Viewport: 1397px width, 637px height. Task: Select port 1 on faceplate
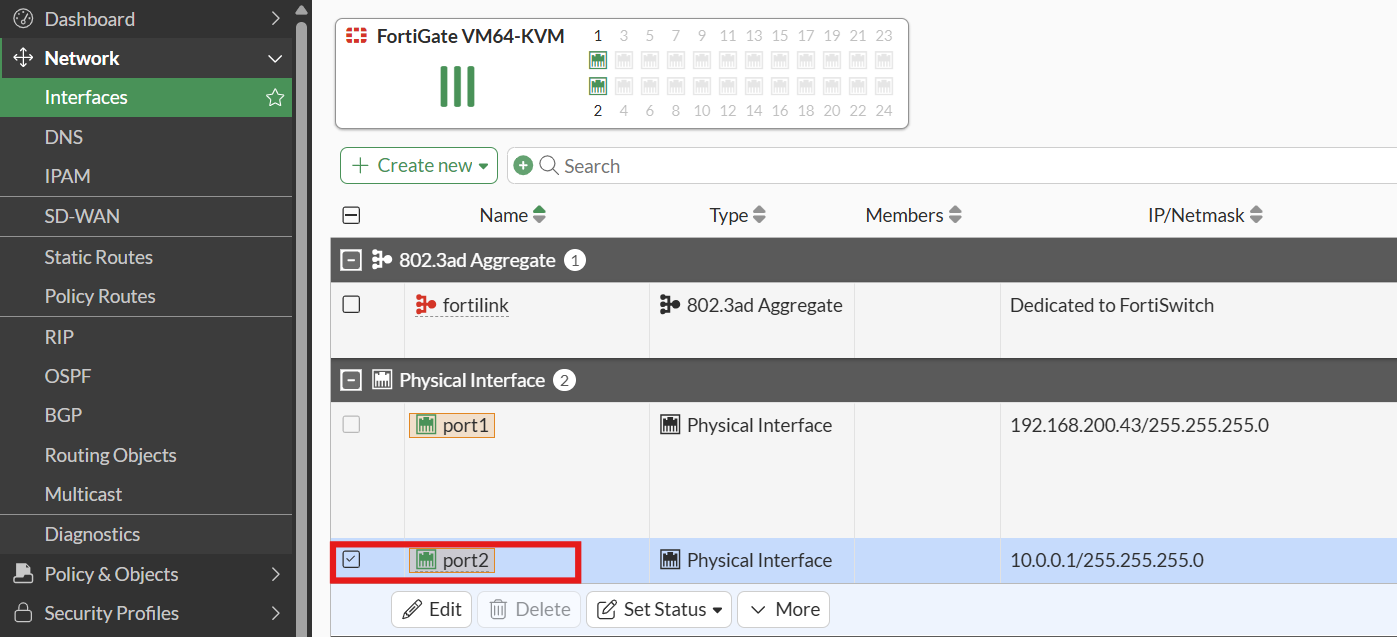[x=598, y=60]
